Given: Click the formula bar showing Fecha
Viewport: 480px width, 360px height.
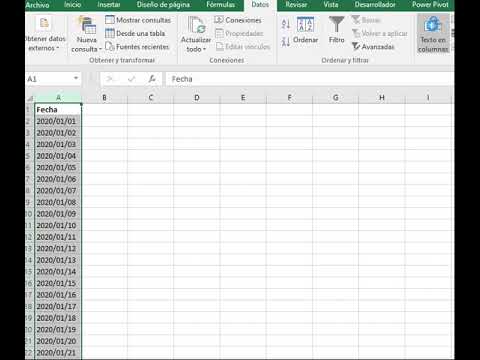Looking at the screenshot, I should point(309,79).
